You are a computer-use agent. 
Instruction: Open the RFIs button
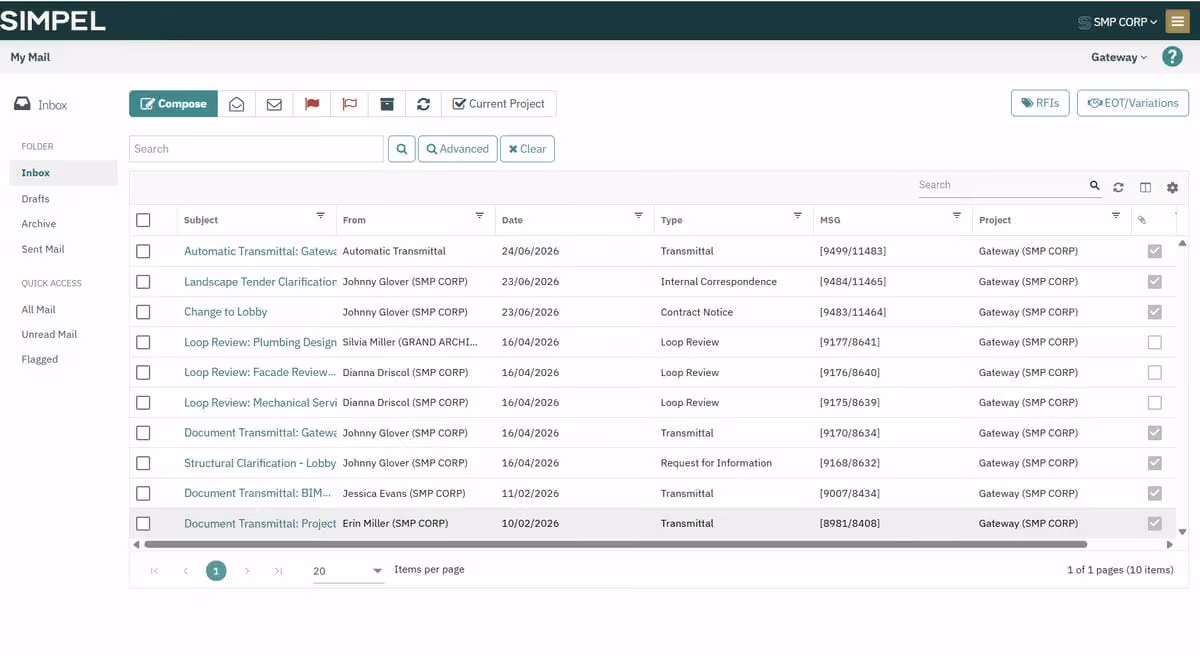coord(1040,103)
